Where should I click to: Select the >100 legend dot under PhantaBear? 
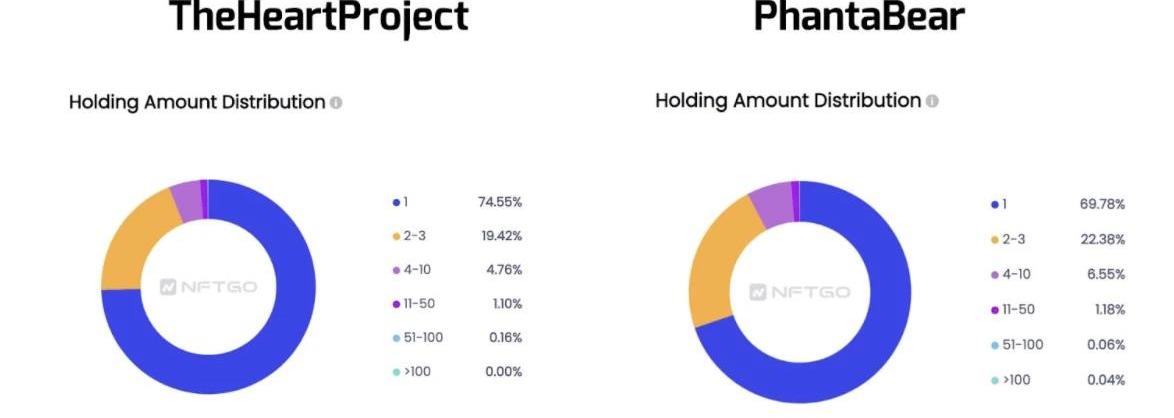995,381
